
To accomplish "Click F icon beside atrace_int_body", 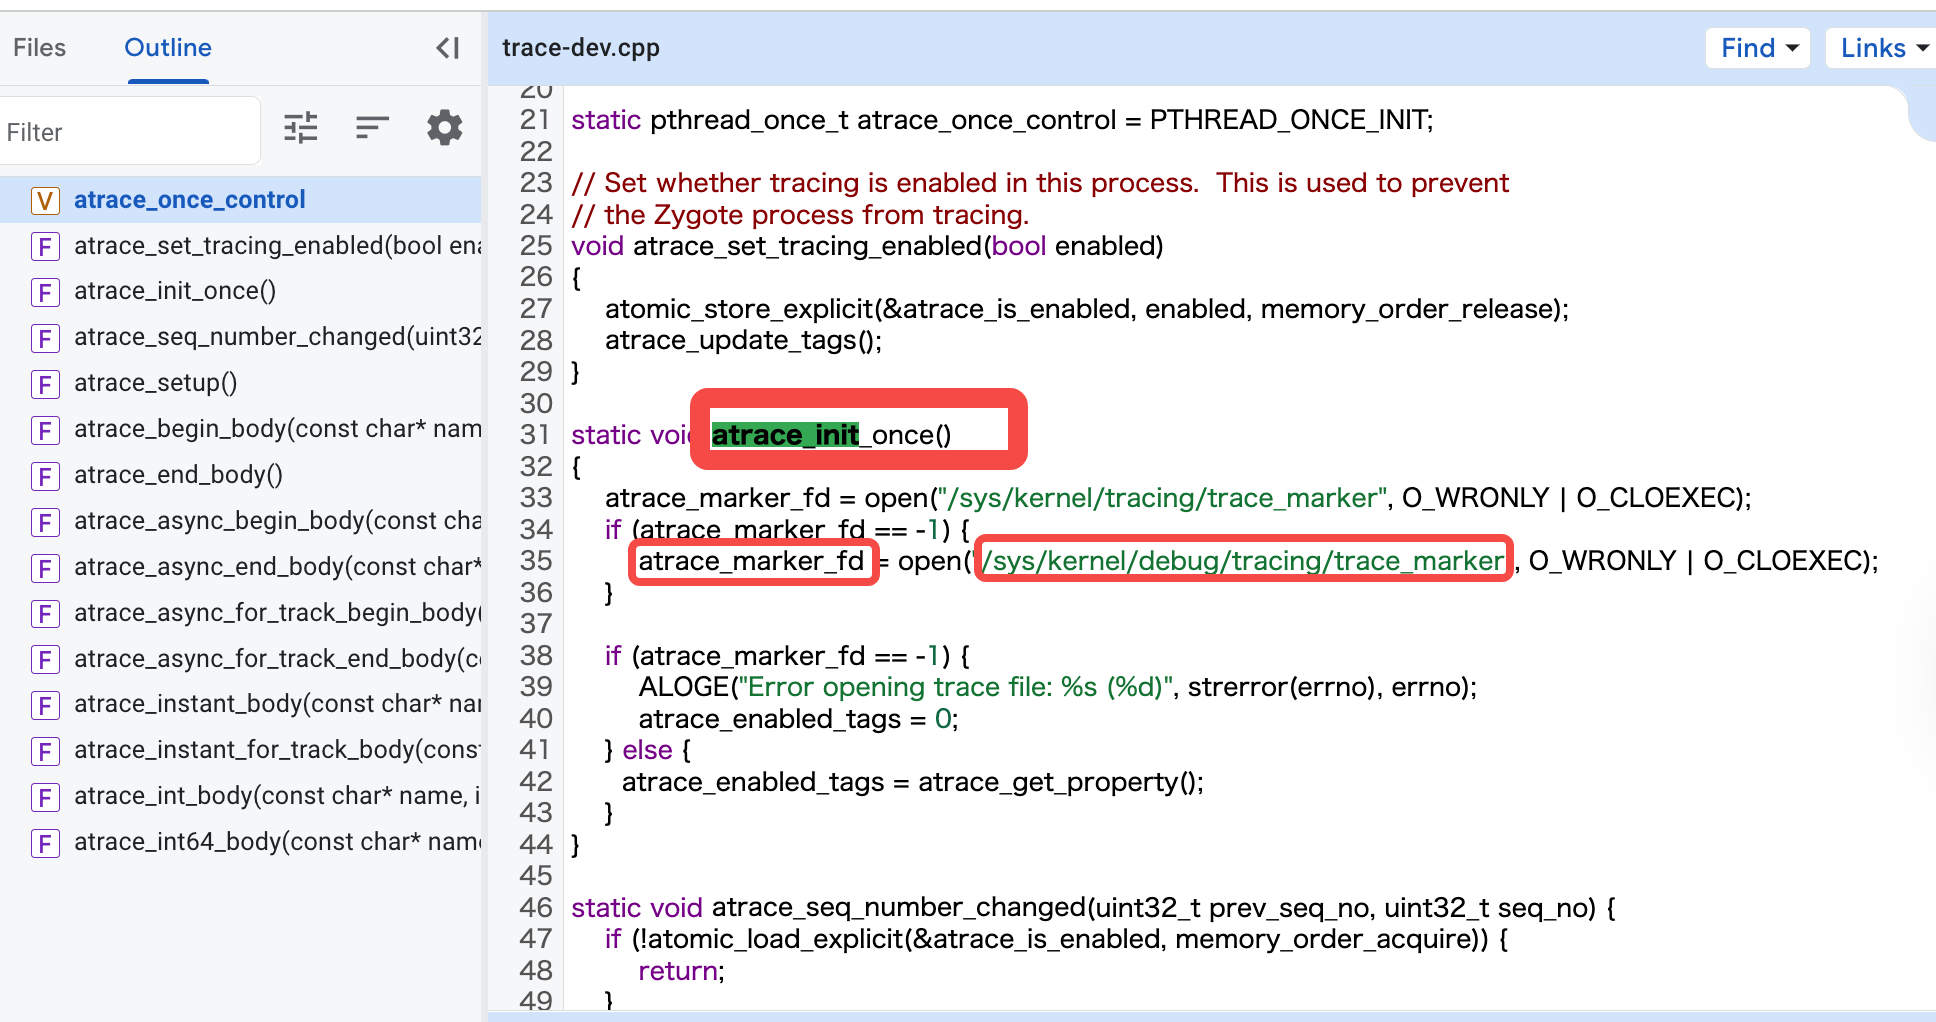I will 45,797.
